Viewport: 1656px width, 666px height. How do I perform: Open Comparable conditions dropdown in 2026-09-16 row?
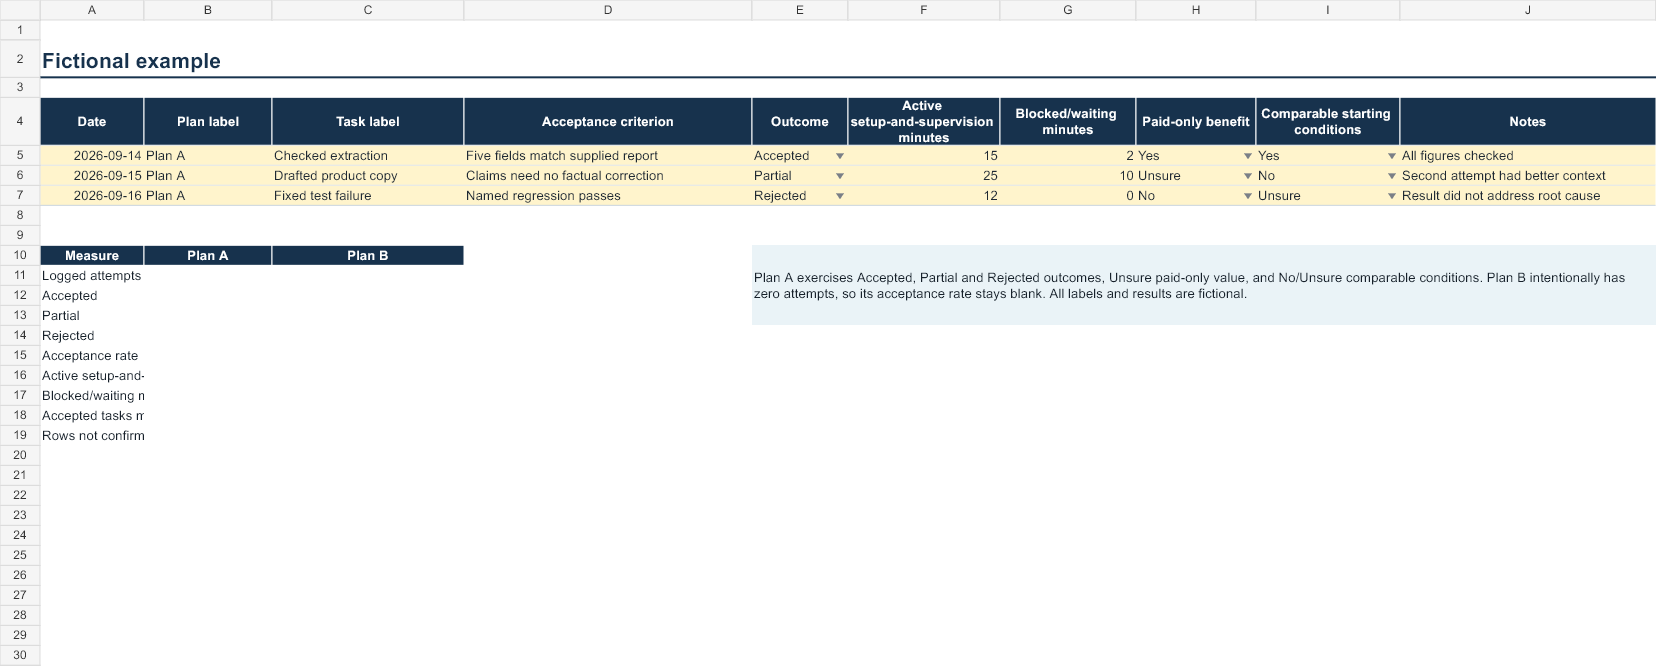point(1392,196)
